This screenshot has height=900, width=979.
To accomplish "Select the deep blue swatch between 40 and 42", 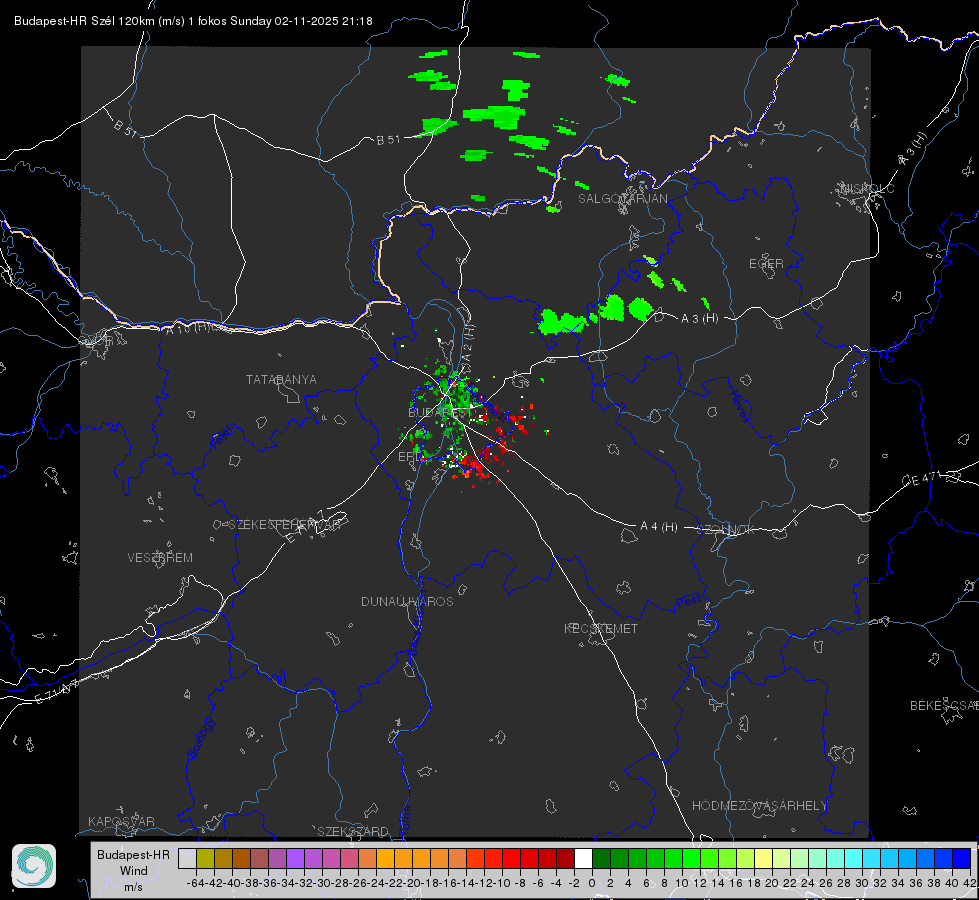I will (x=962, y=858).
